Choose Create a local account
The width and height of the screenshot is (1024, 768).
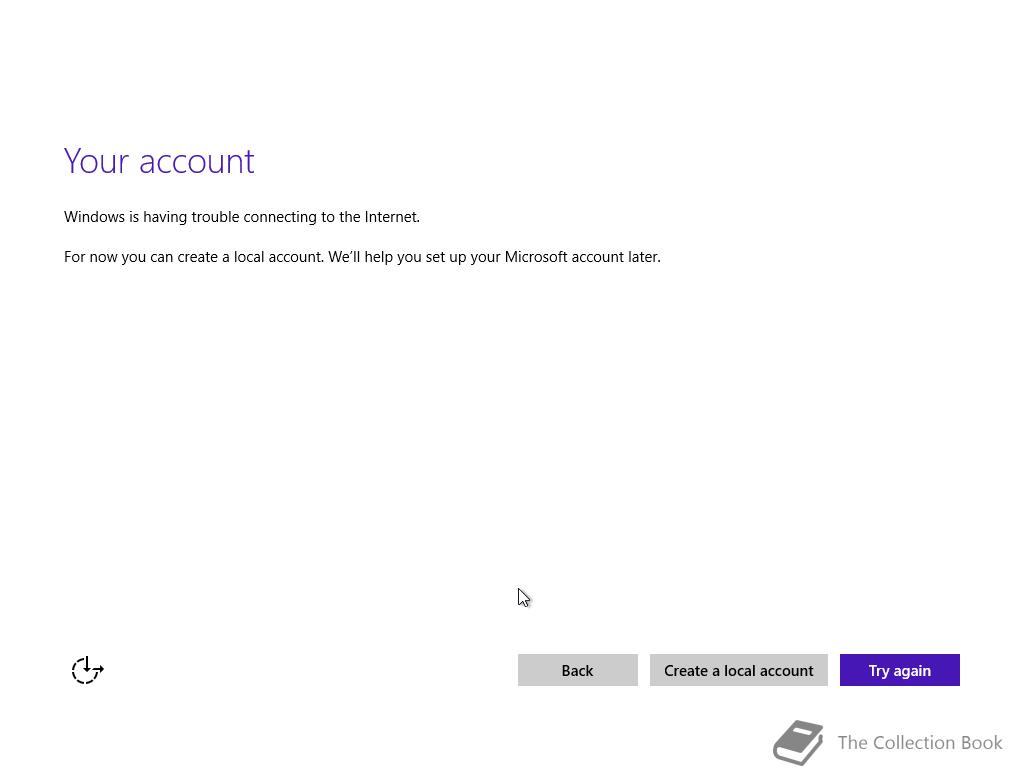pyautogui.click(x=739, y=670)
